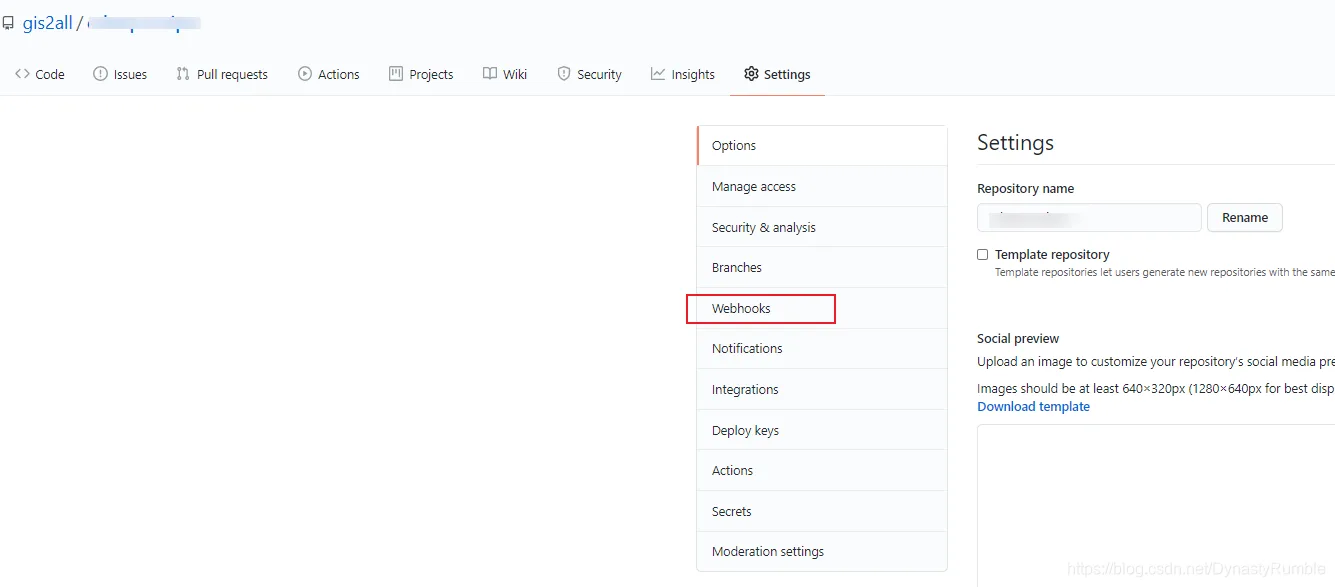Viewport: 1335px width, 587px height.
Task: Click the Actions play icon in top bar
Action: coord(305,74)
